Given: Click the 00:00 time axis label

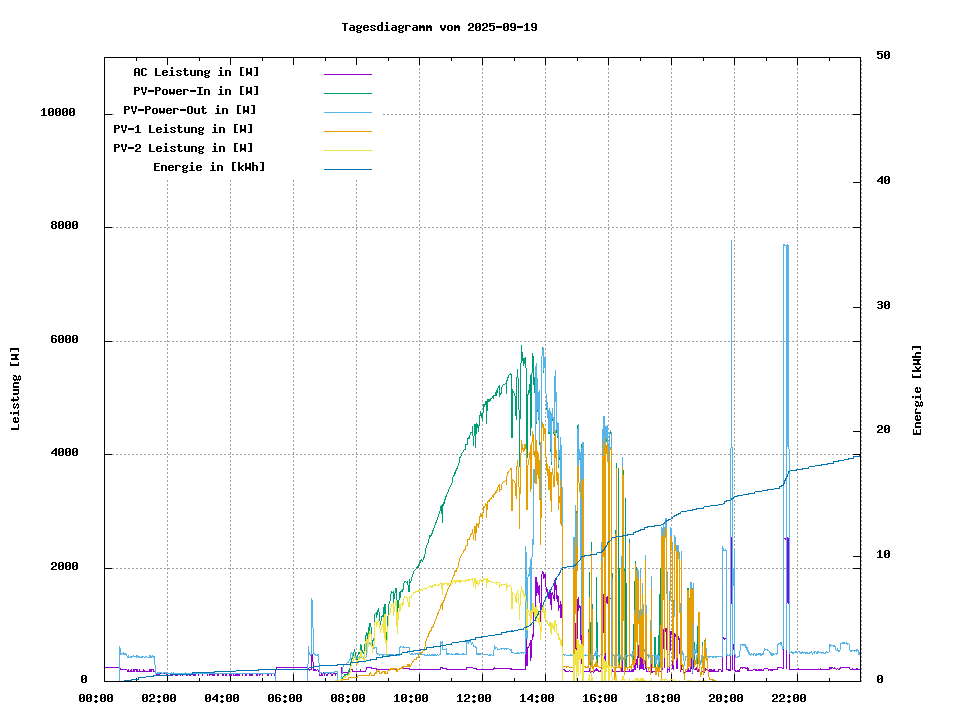Looking at the screenshot, I should 96,698.
